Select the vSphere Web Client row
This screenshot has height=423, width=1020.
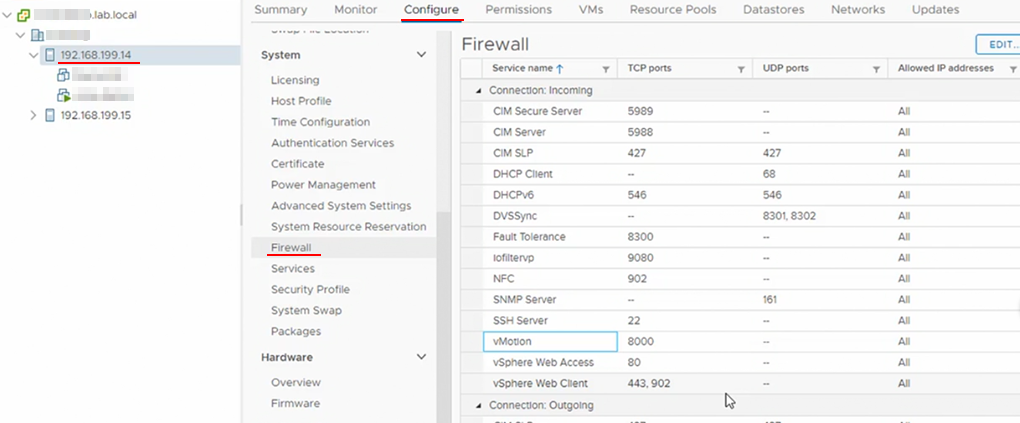740,383
